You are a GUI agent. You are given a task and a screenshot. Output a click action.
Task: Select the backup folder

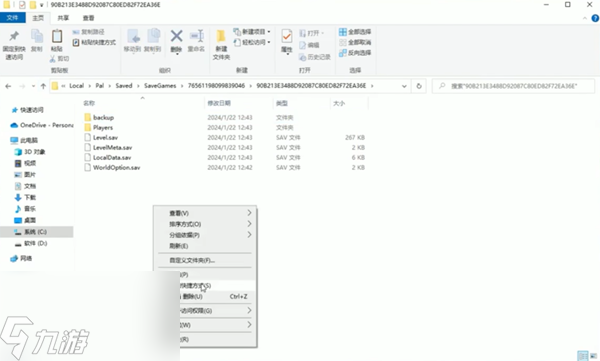tap(103, 118)
